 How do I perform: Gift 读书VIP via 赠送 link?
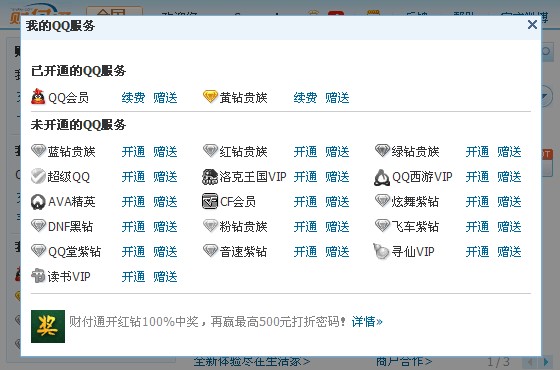tap(165, 277)
